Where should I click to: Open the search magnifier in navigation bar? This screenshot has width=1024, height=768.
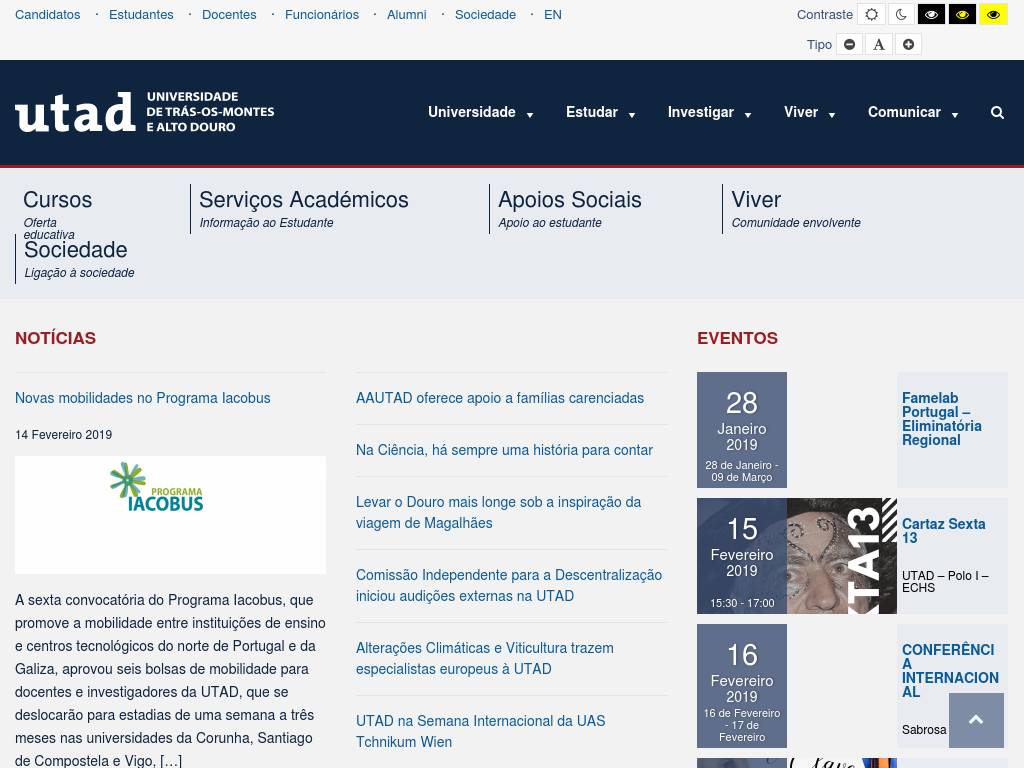(997, 113)
